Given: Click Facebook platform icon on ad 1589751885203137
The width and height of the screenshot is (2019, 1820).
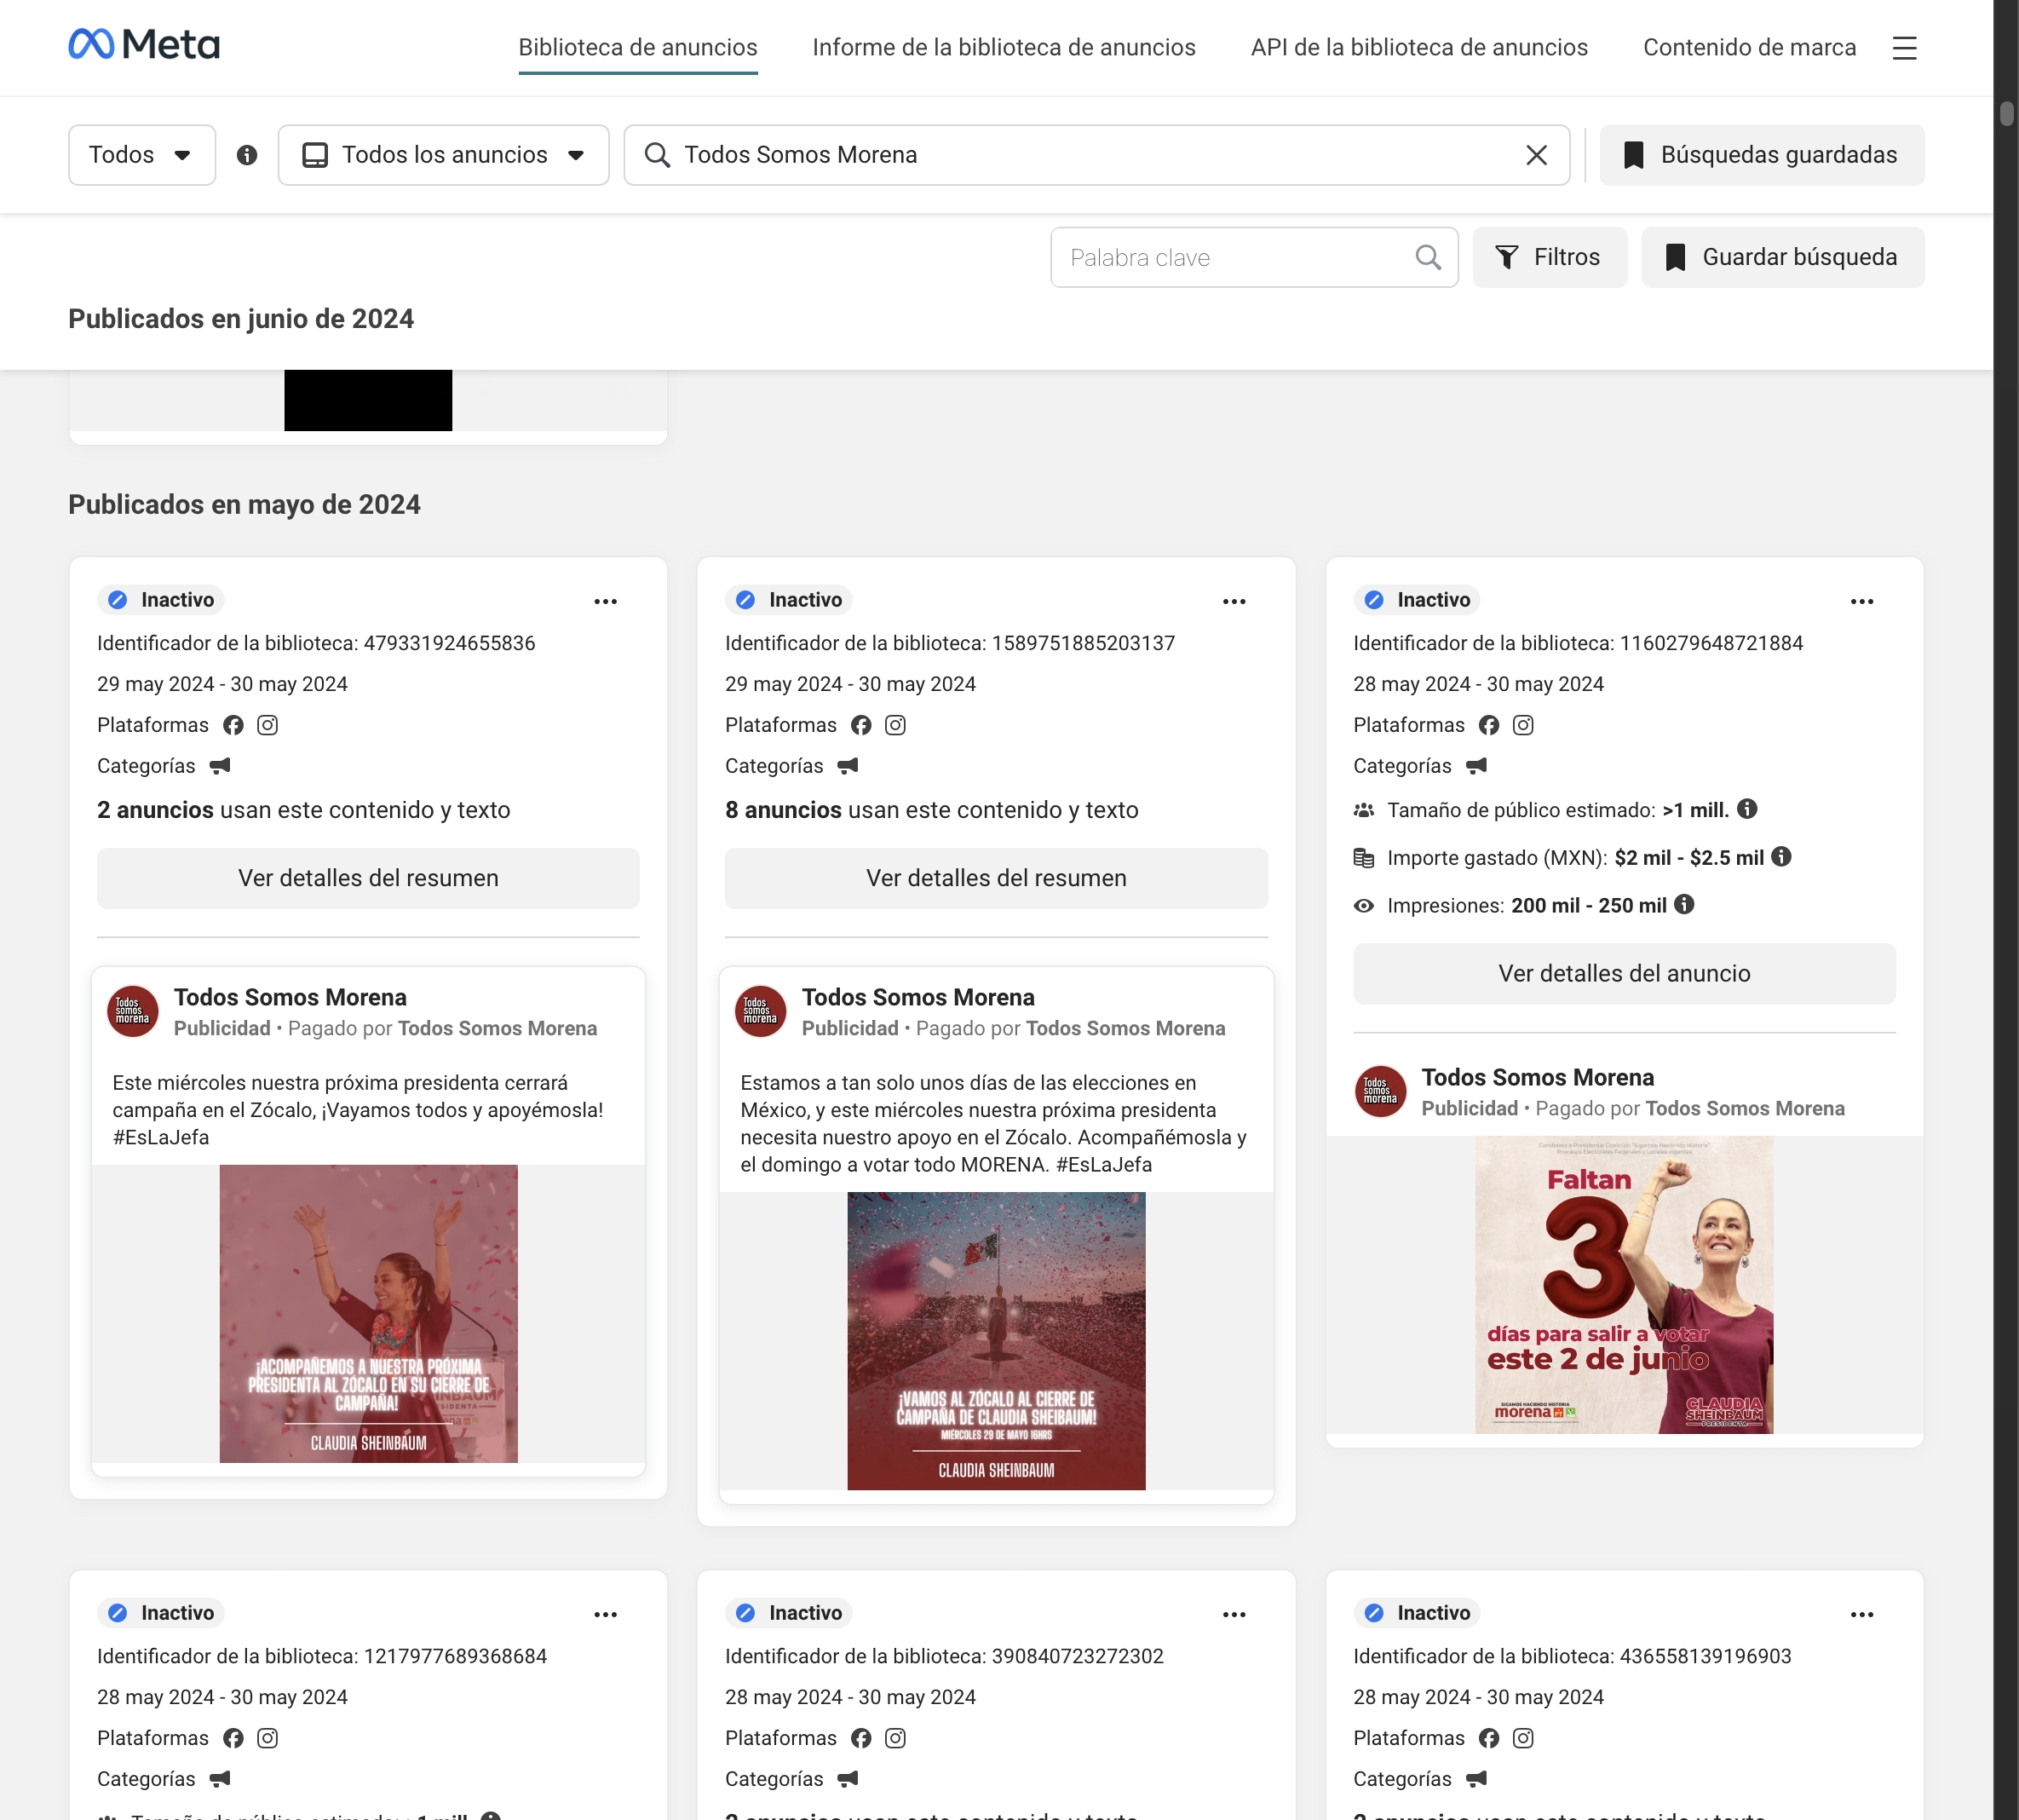Looking at the screenshot, I should click(x=861, y=725).
